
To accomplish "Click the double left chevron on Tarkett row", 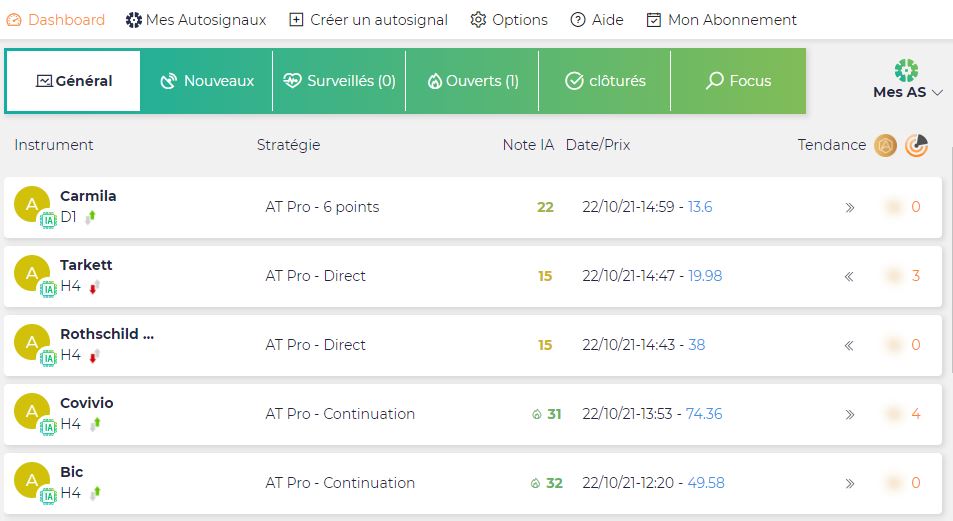I will click(x=849, y=276).
